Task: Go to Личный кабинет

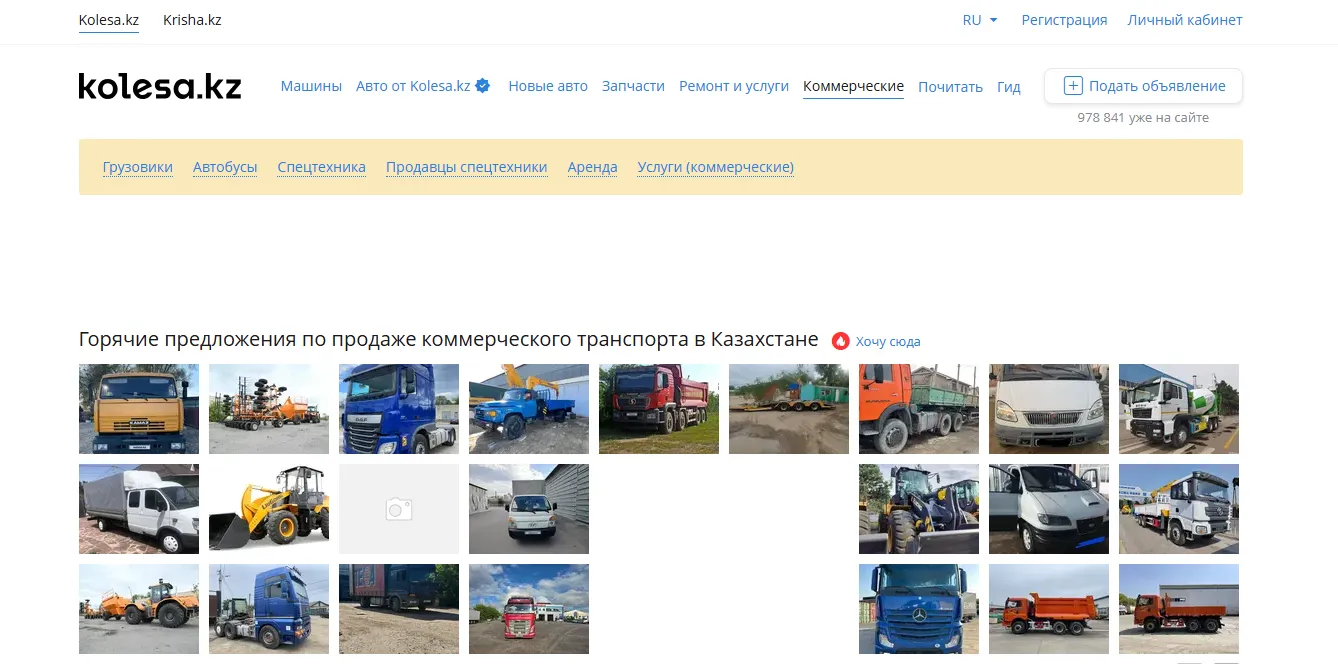Action: point(1185,20)
